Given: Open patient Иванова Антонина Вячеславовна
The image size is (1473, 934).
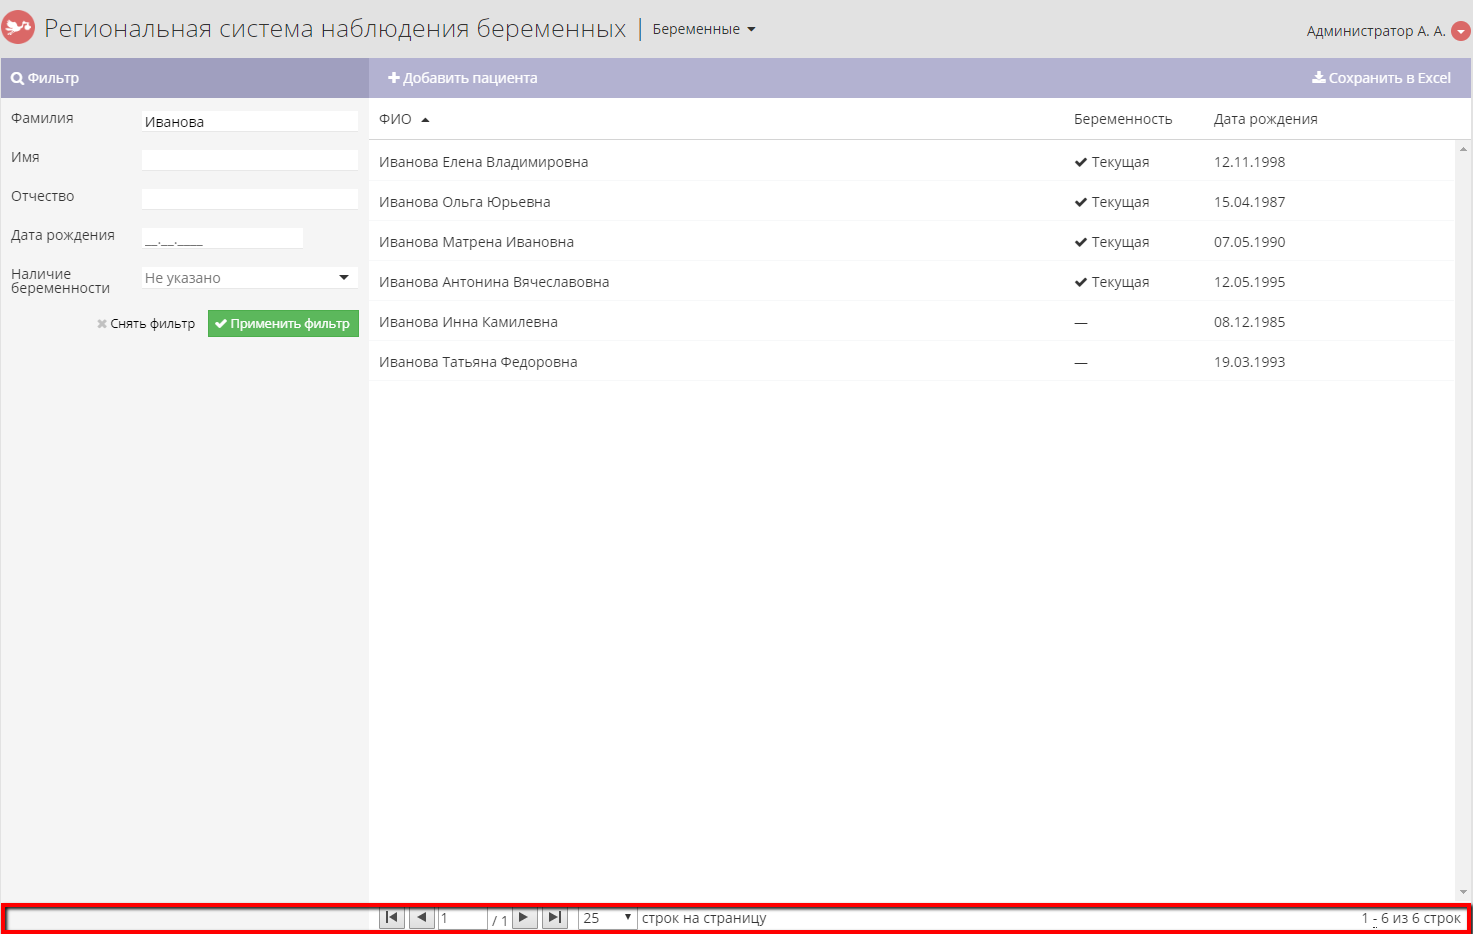Looking at the screenshot, I should point(494,282).
